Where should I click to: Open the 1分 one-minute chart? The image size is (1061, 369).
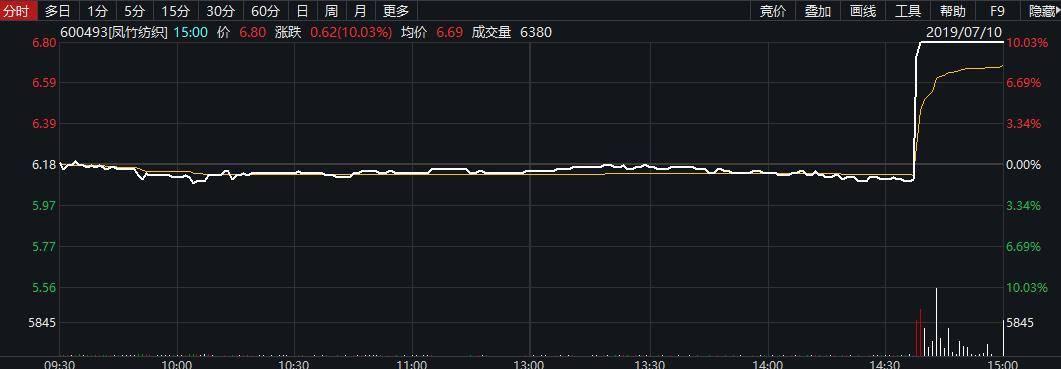coord(97,10)
